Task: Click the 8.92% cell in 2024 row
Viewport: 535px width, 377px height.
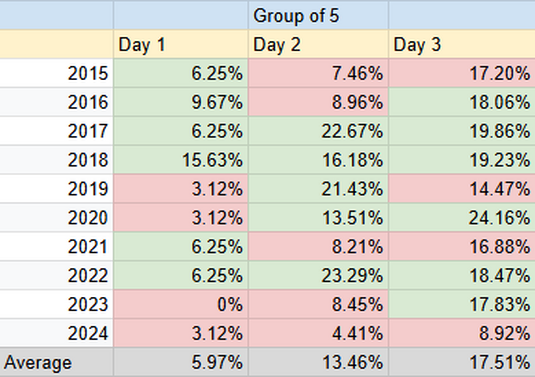Action: coord(462,333)
